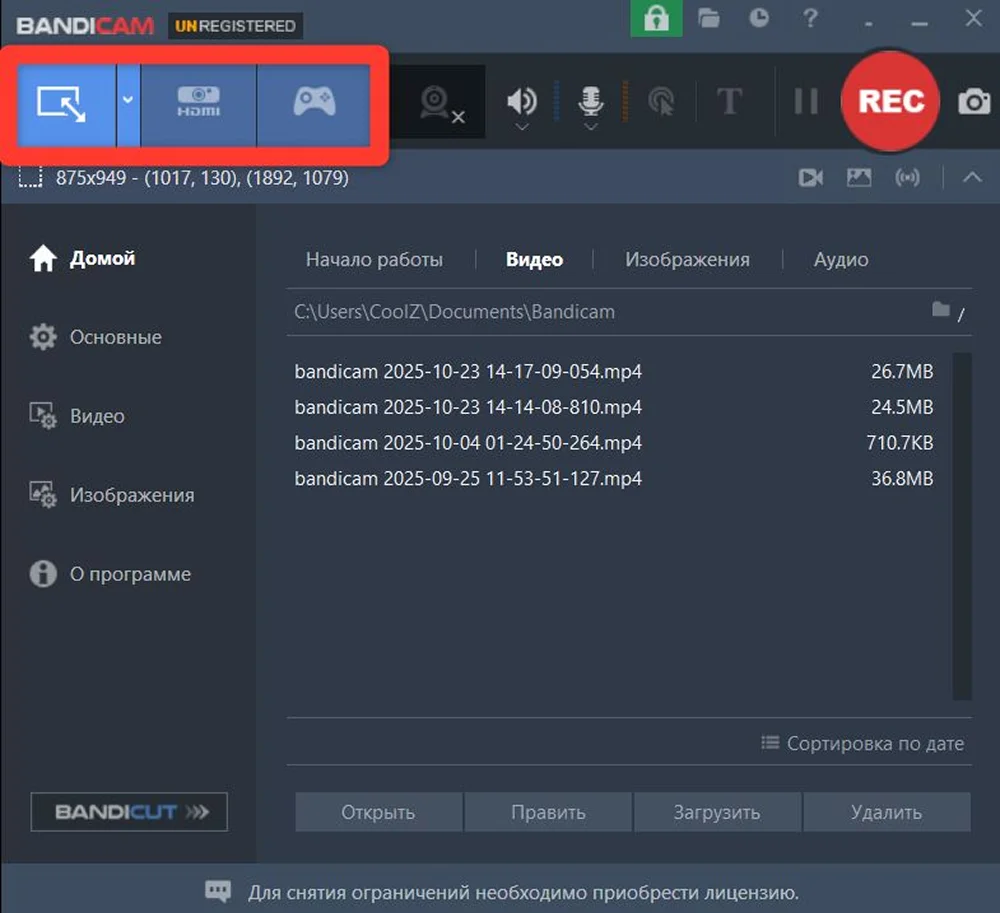
Task: Open the Начало работы tab
Action: pos(374,259)
